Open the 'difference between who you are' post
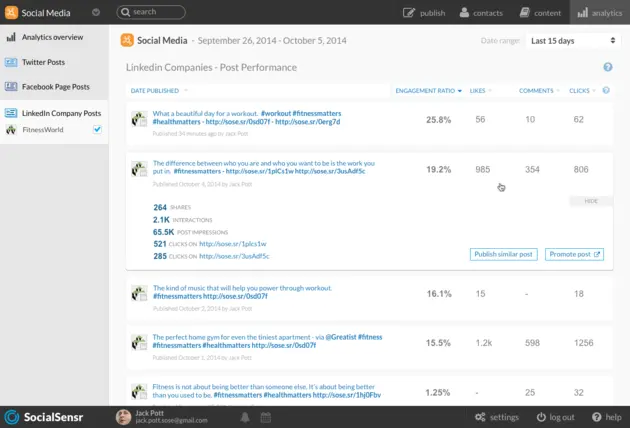This screenshot has width=630, height=428. (264, 167)
